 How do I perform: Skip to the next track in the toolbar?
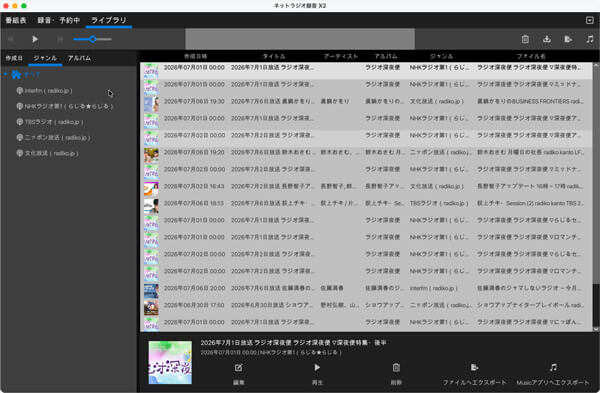[x=60, y=39]
